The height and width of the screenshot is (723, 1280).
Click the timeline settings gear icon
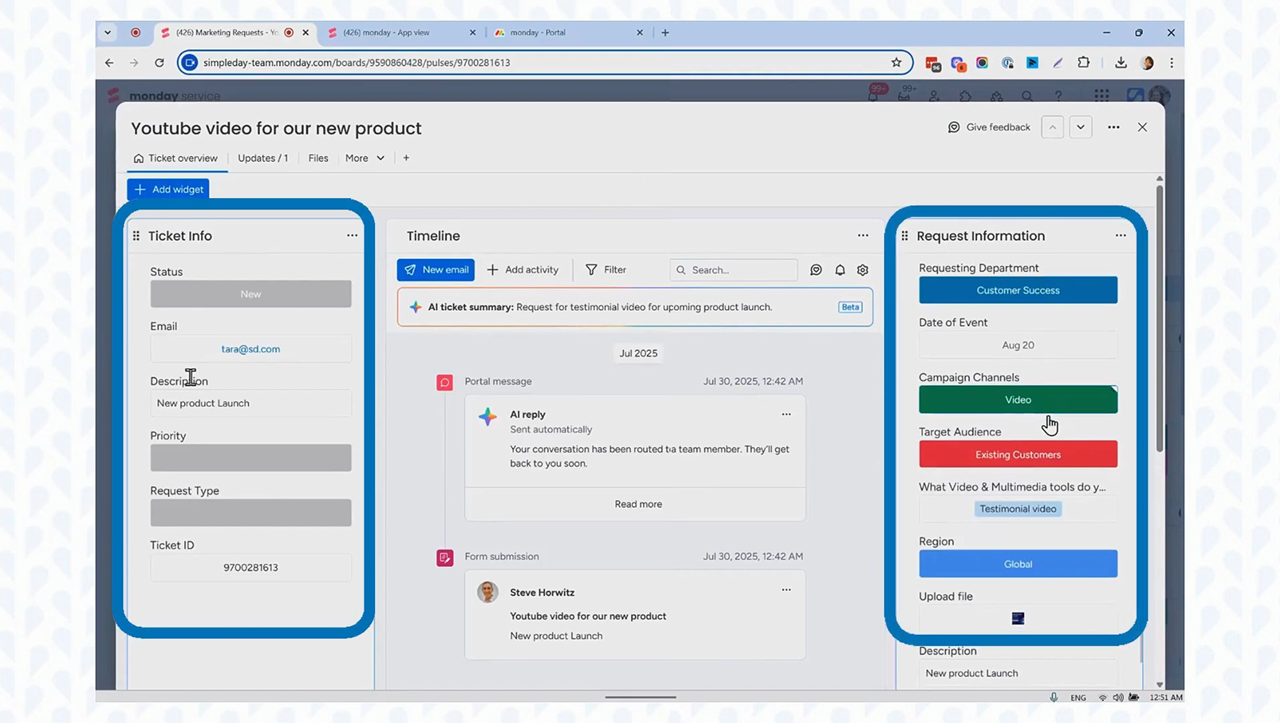point(863,270)
